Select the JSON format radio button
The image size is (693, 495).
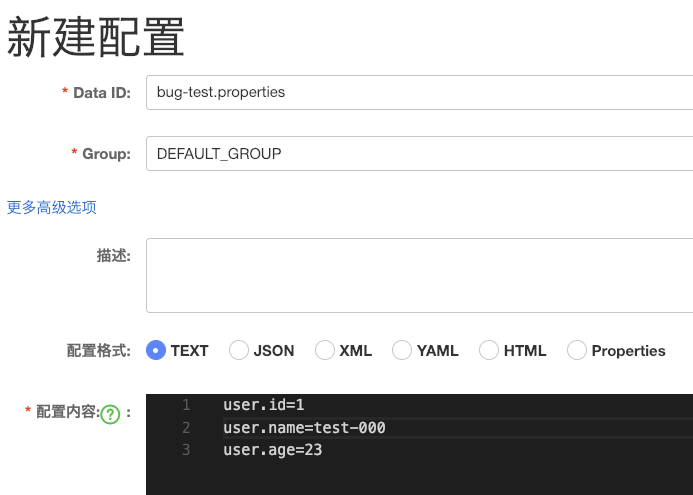pos(239,350)
